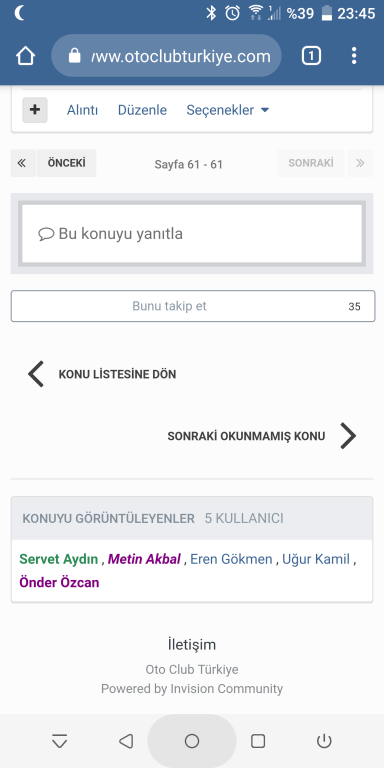The image size is (384, 768).
Task: Select the Düzenle edit option
Action: [142, 110]
